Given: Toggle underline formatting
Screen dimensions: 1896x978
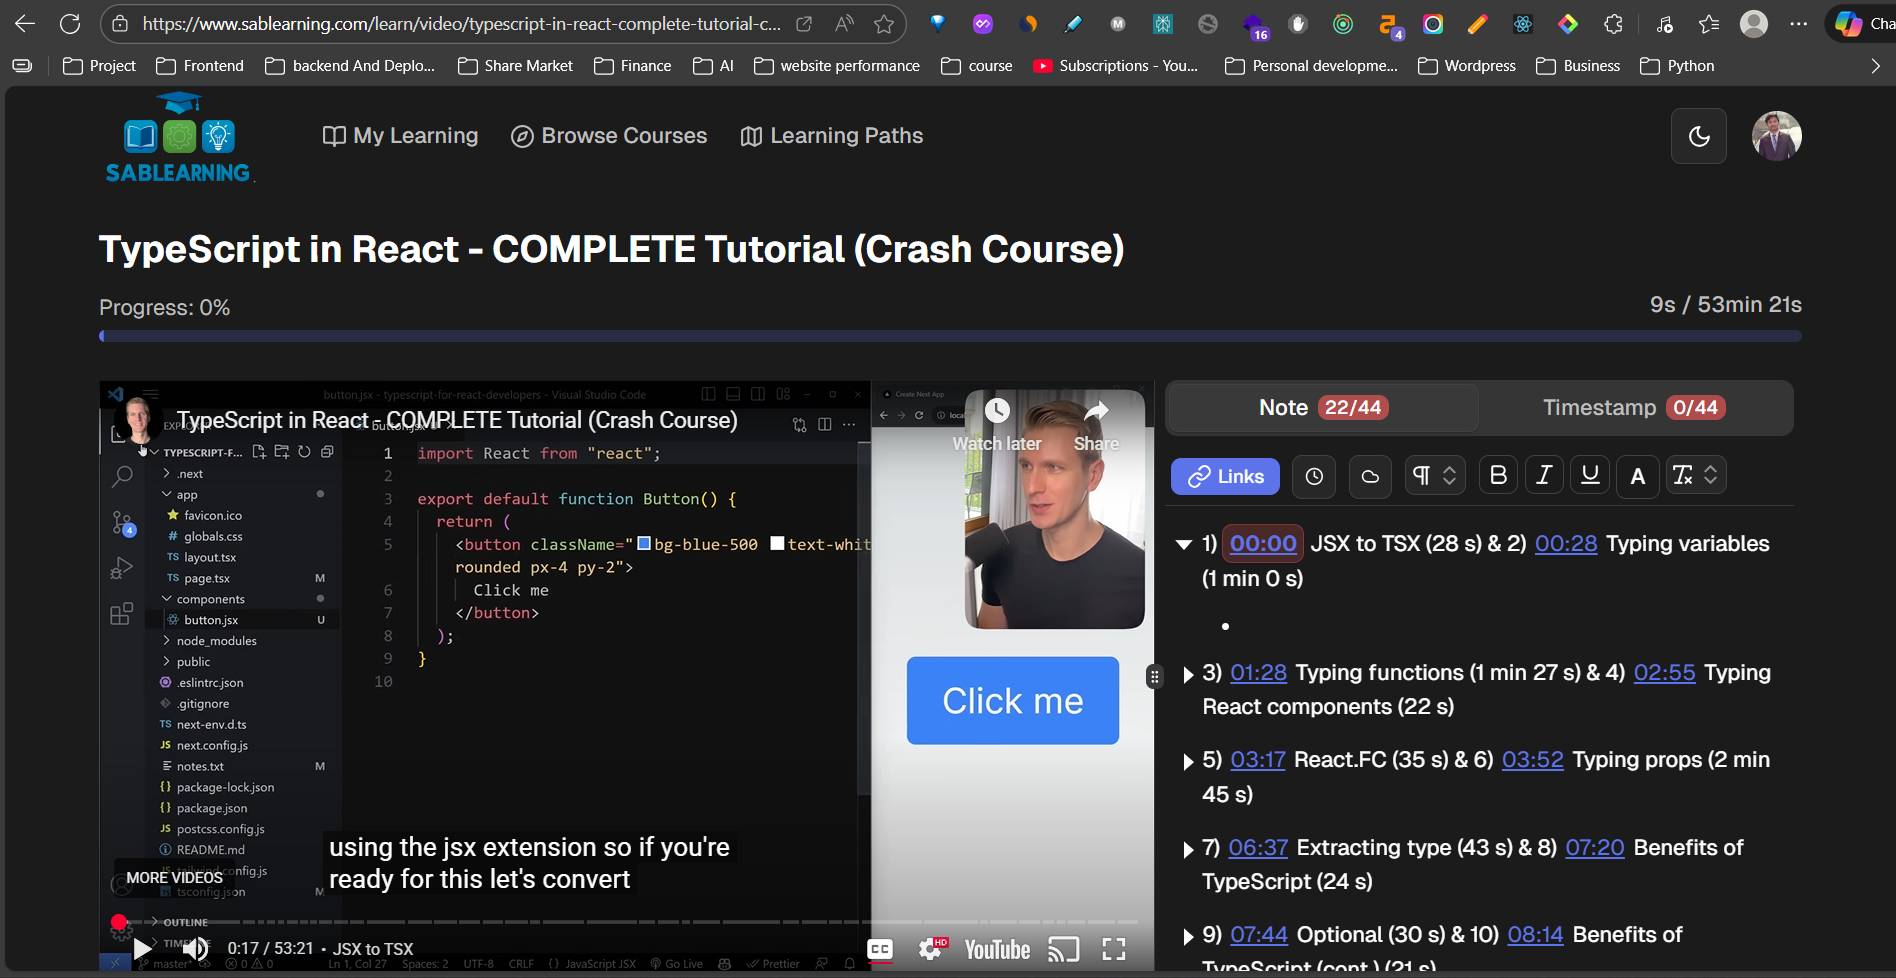Looking at the screenshot, I should click(1590, 476).
